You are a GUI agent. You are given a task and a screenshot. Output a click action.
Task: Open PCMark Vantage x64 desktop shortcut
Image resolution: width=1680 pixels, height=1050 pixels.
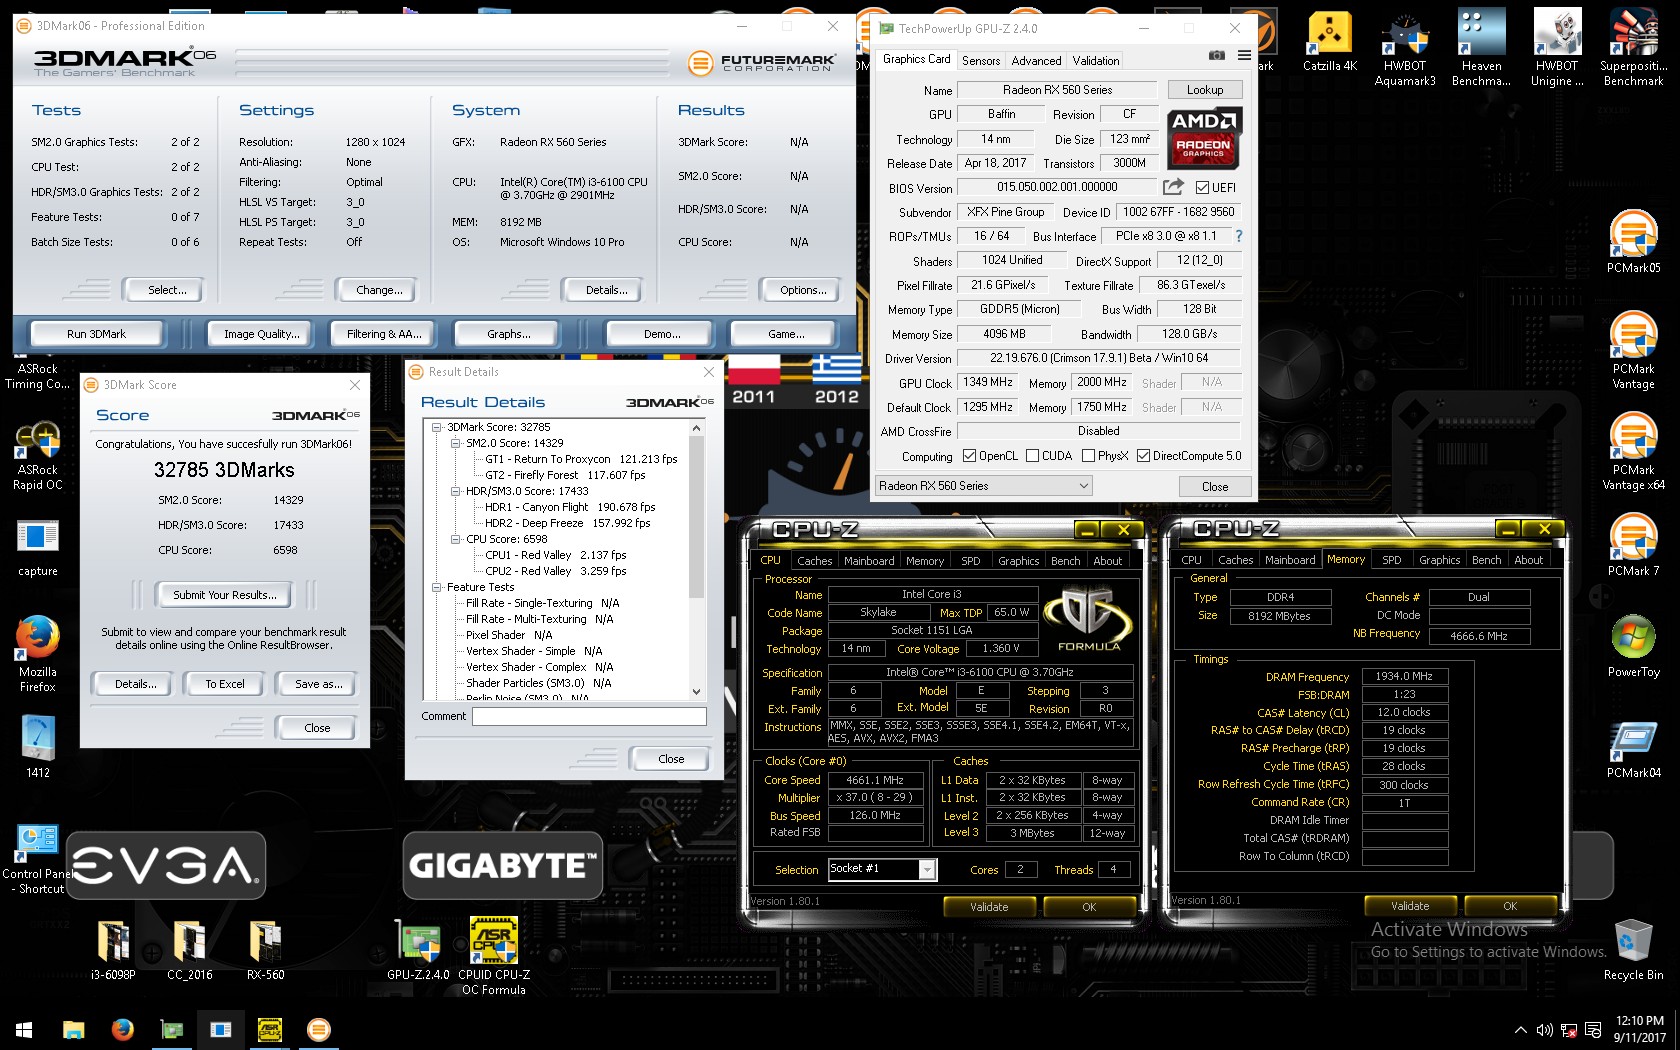coord(1633,451)
